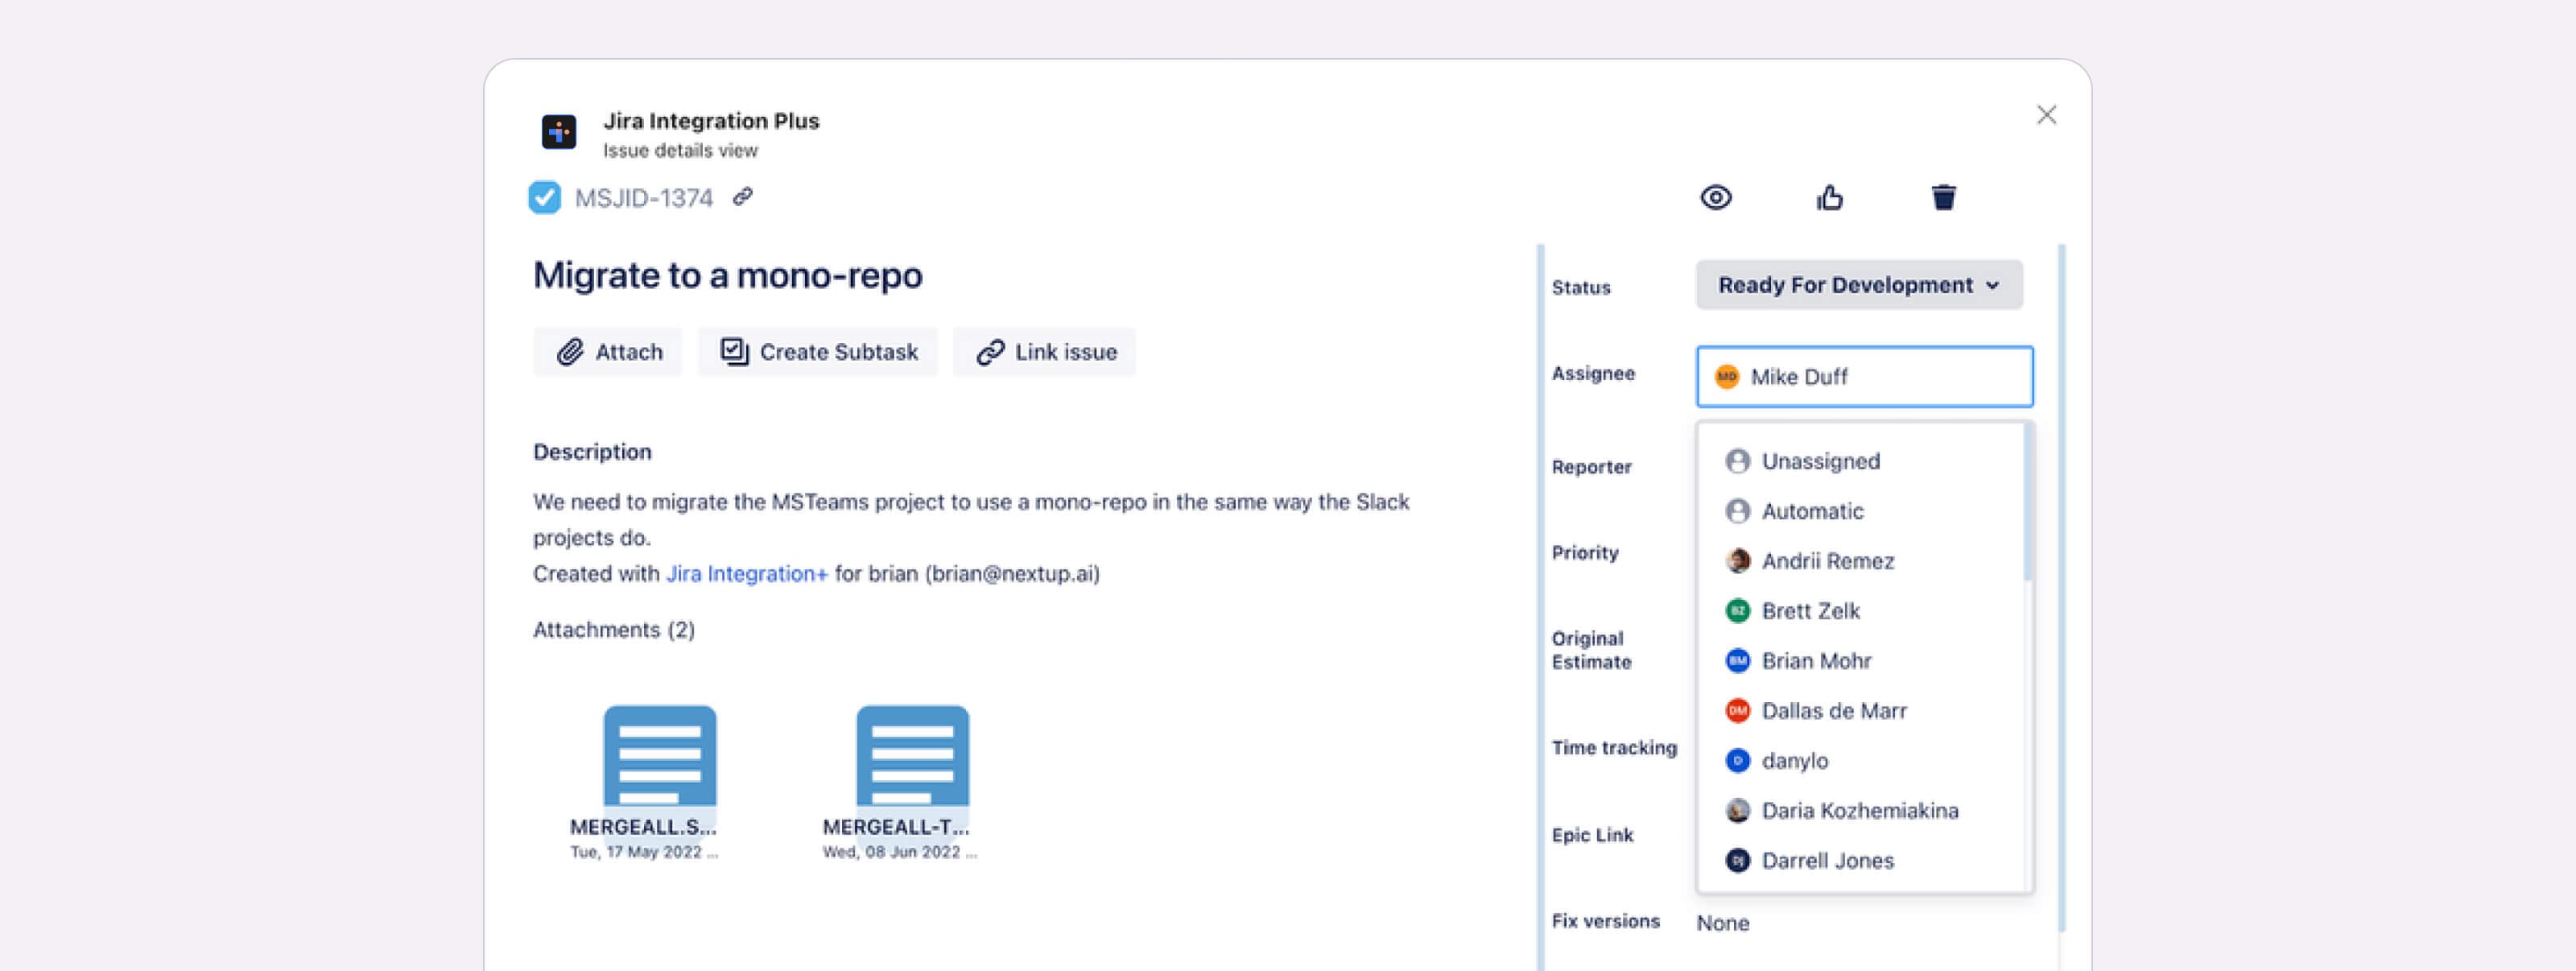Click the Fix versions value None
Image resolution: width=2576 pixels, height=971 pixels.
(x=1722, y=923)
